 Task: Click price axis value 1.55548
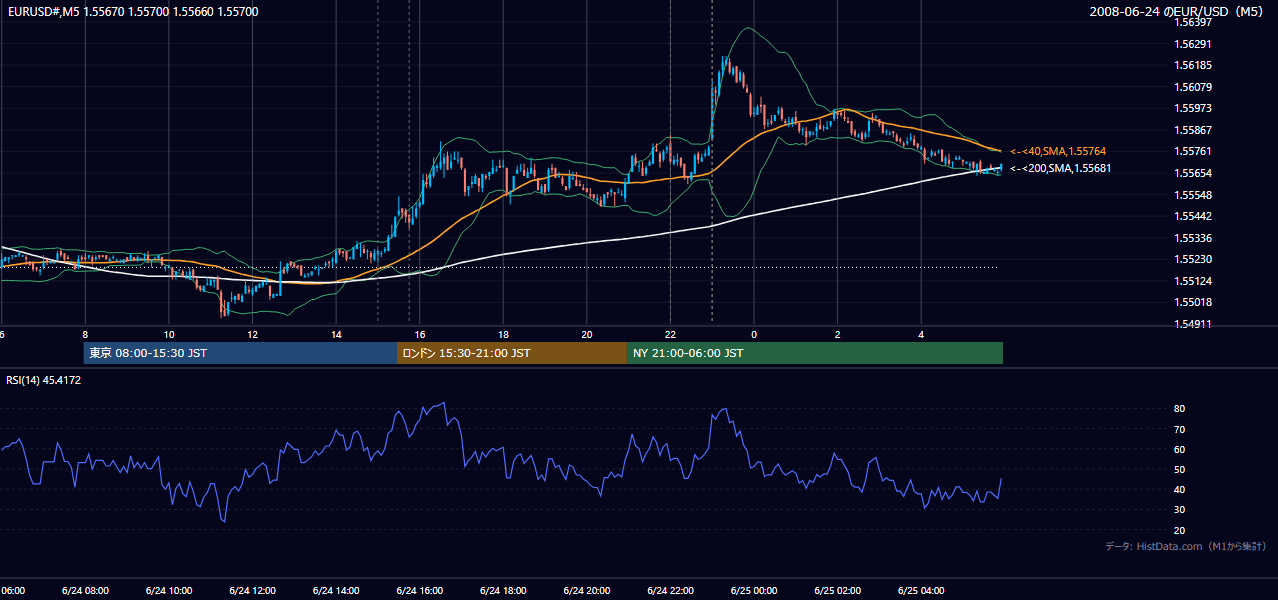click(x=1194, y=195)
